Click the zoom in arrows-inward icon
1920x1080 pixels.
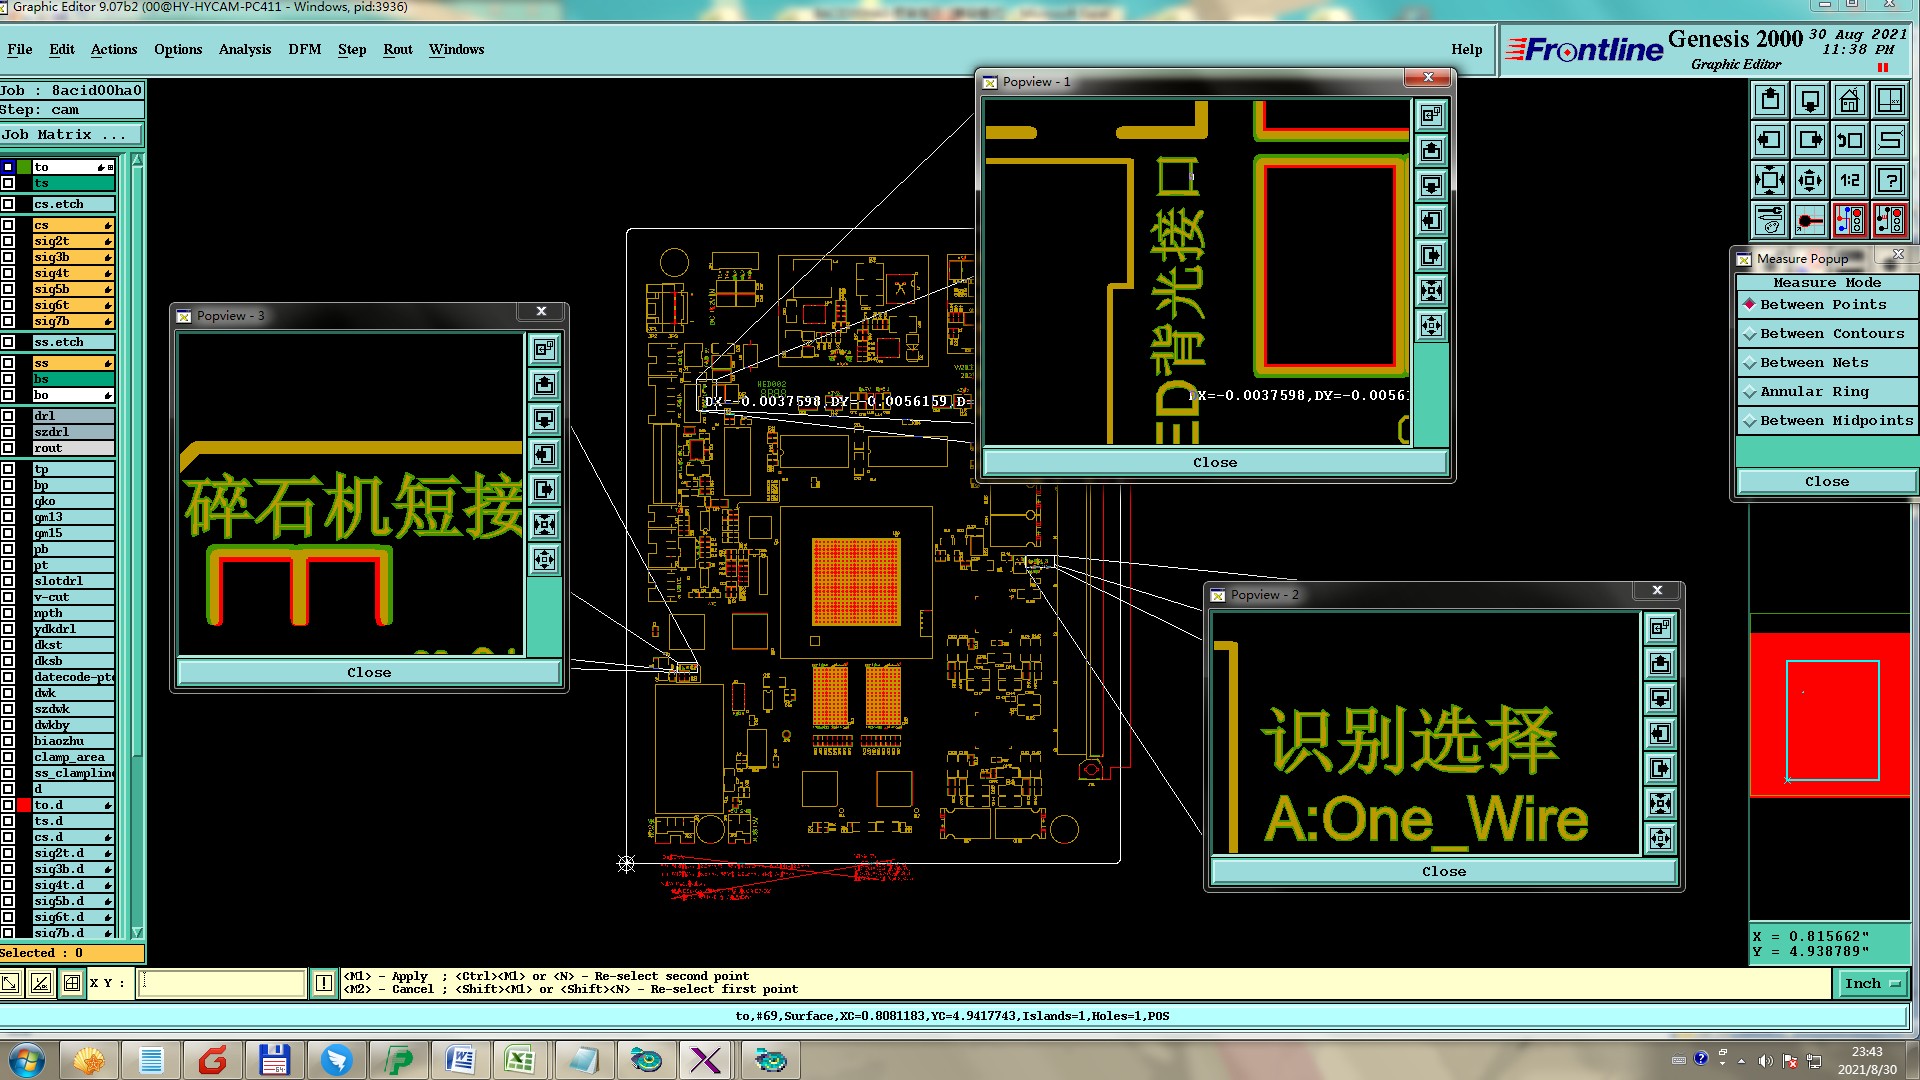click(1770, 180)
